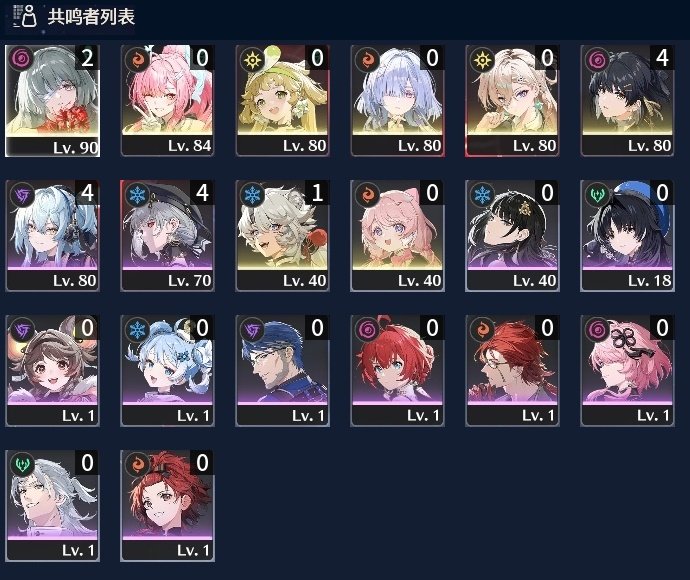Image resolution: width=690 pixels, height=580 pixels.
Task: Click the fire icon on long red-haired man card
Action: coord(482,330)
